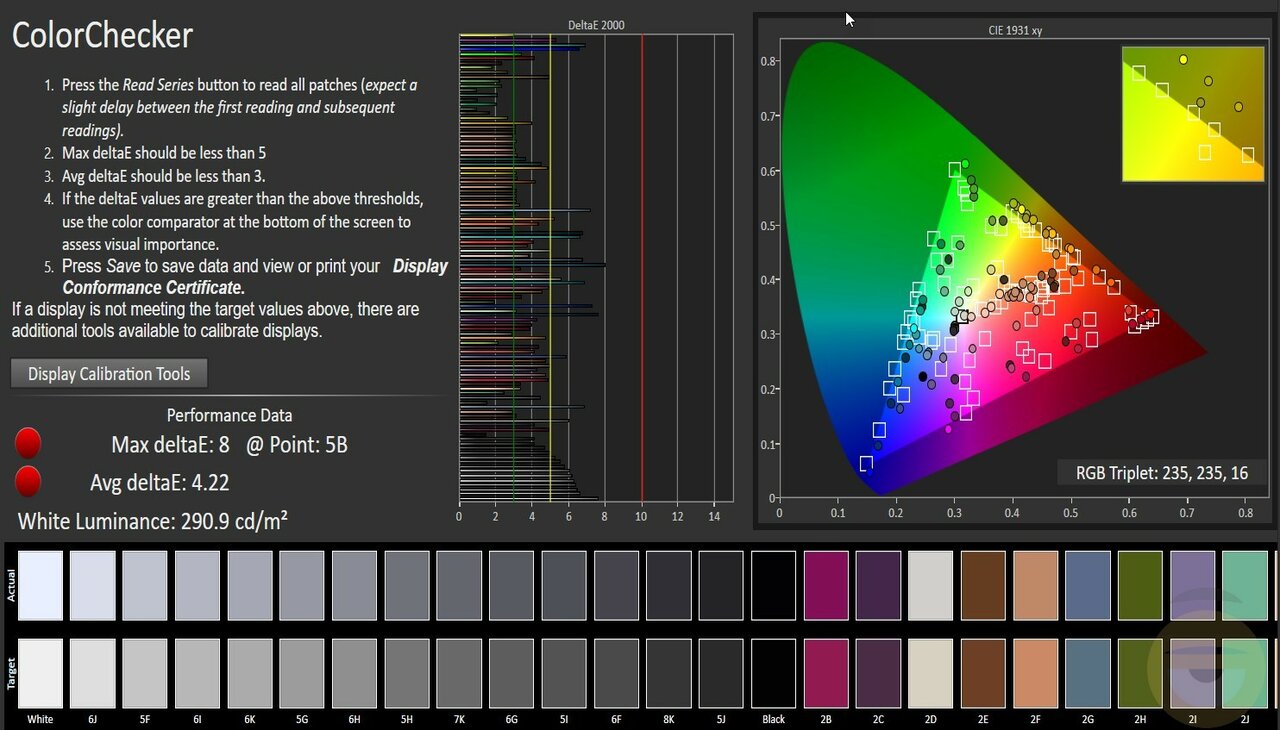Select the Actual swatch for patch 8K
This screenshot has width=1280, height=730.
669,586
